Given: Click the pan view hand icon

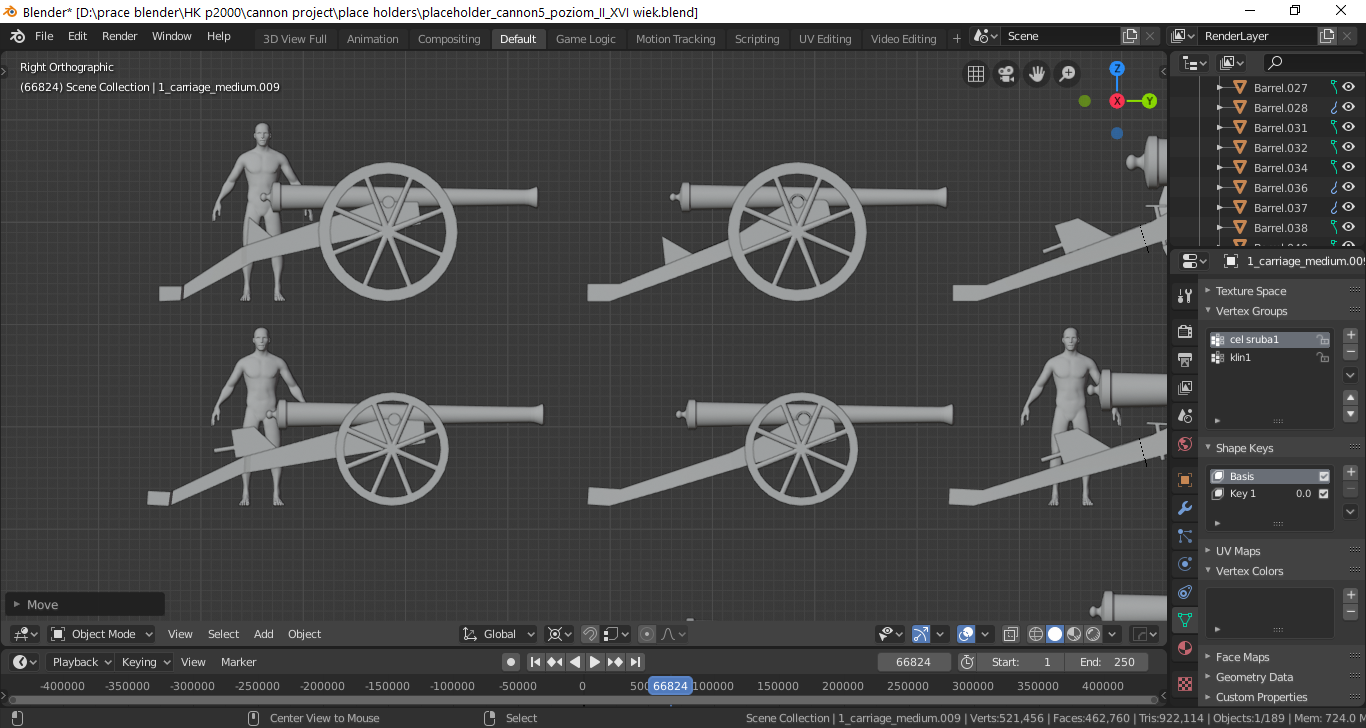Looking at the screenshot, I should point(1037,74).
